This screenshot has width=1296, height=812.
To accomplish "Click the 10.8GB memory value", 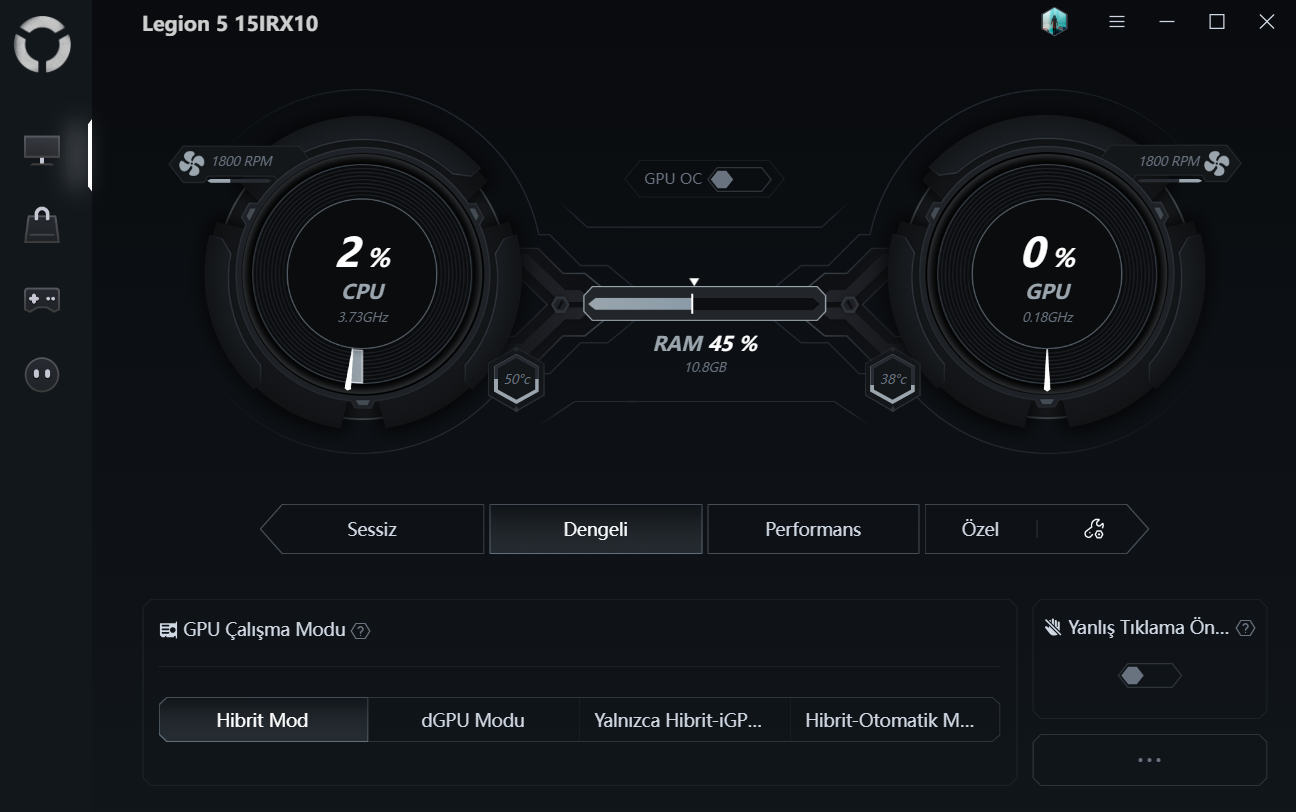I will (705, 368).
